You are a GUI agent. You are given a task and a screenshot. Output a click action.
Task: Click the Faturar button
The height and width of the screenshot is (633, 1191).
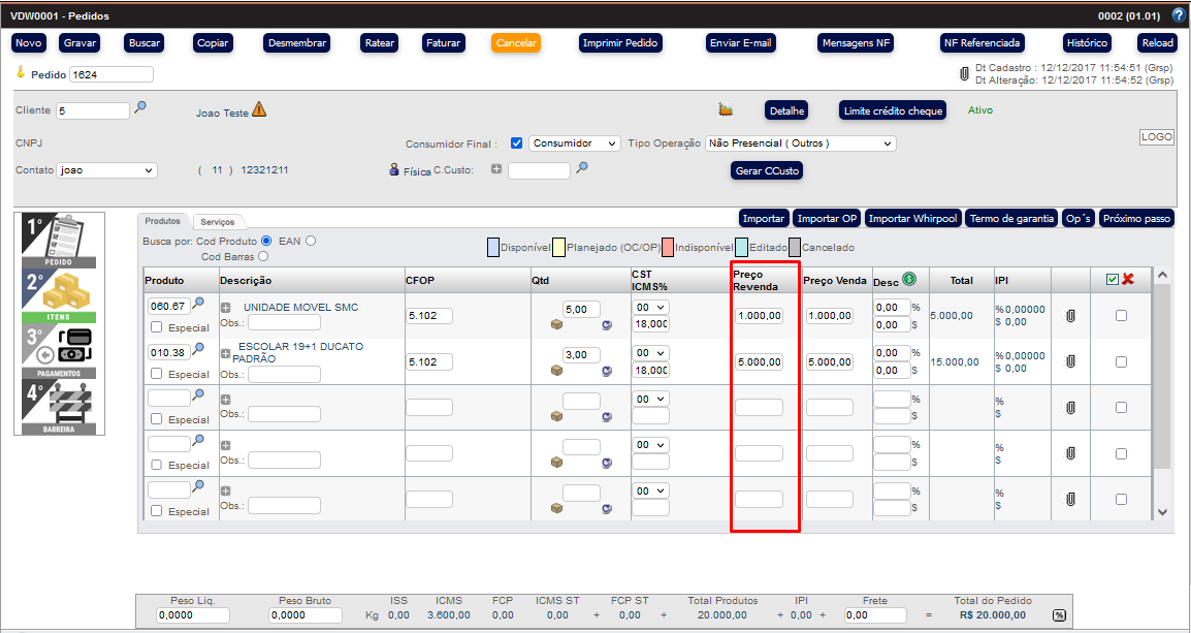tap(443, 43)
